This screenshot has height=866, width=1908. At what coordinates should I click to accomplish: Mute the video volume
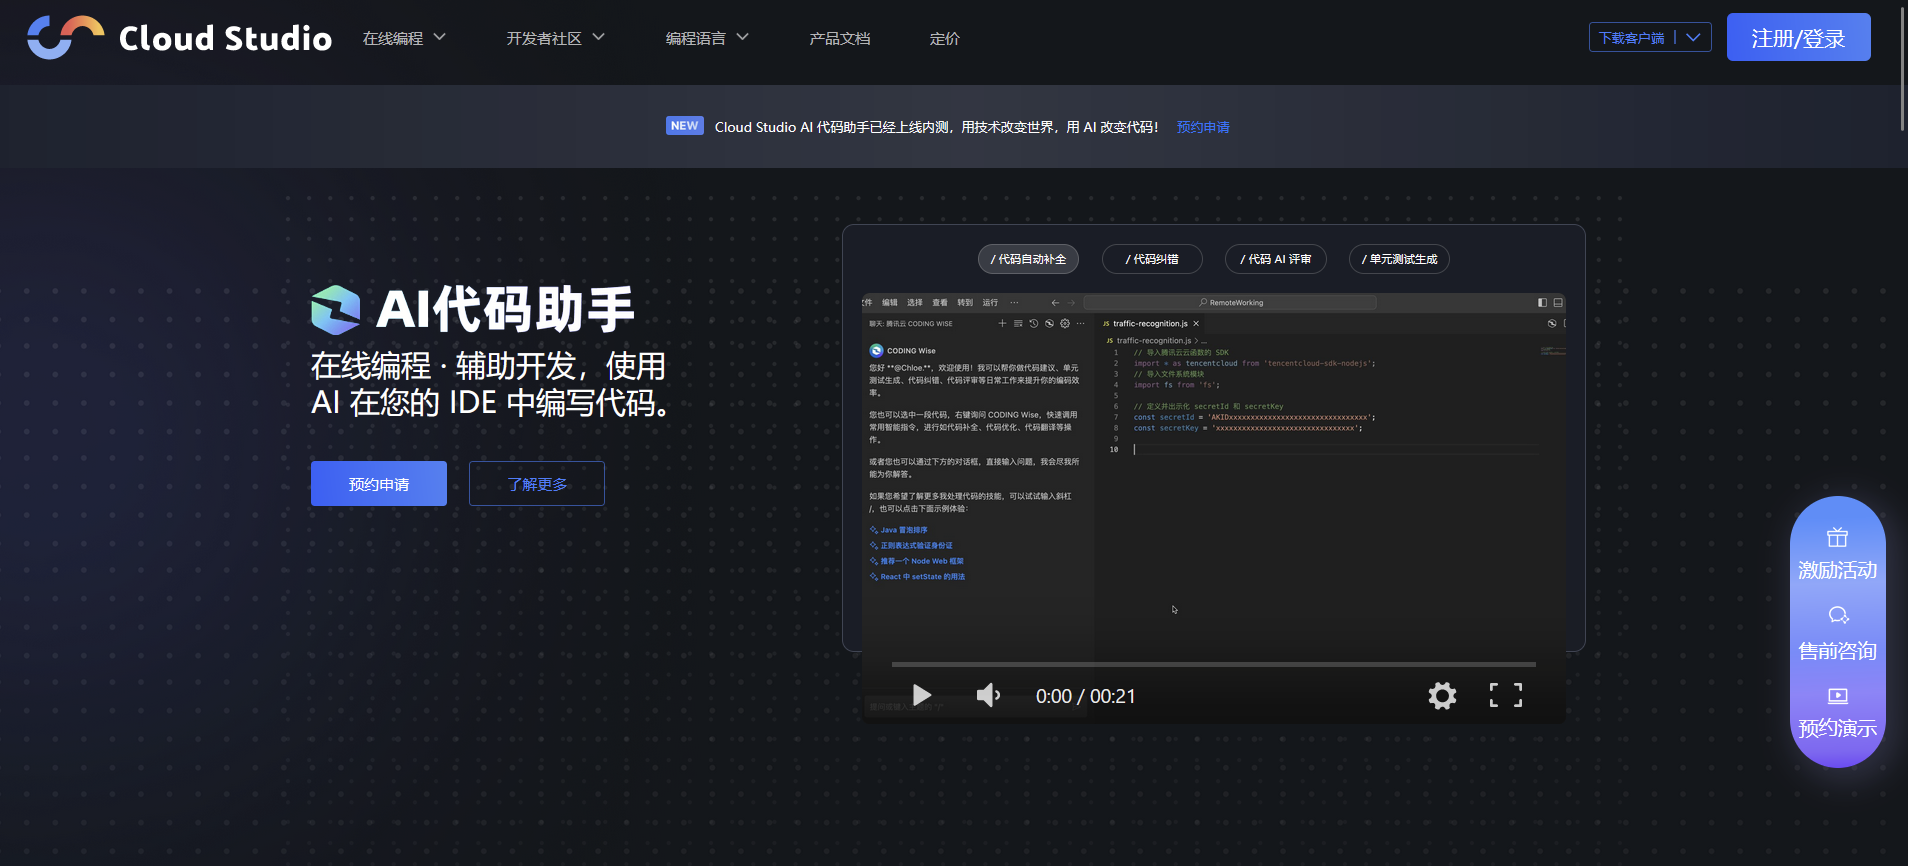coord(988,695)
